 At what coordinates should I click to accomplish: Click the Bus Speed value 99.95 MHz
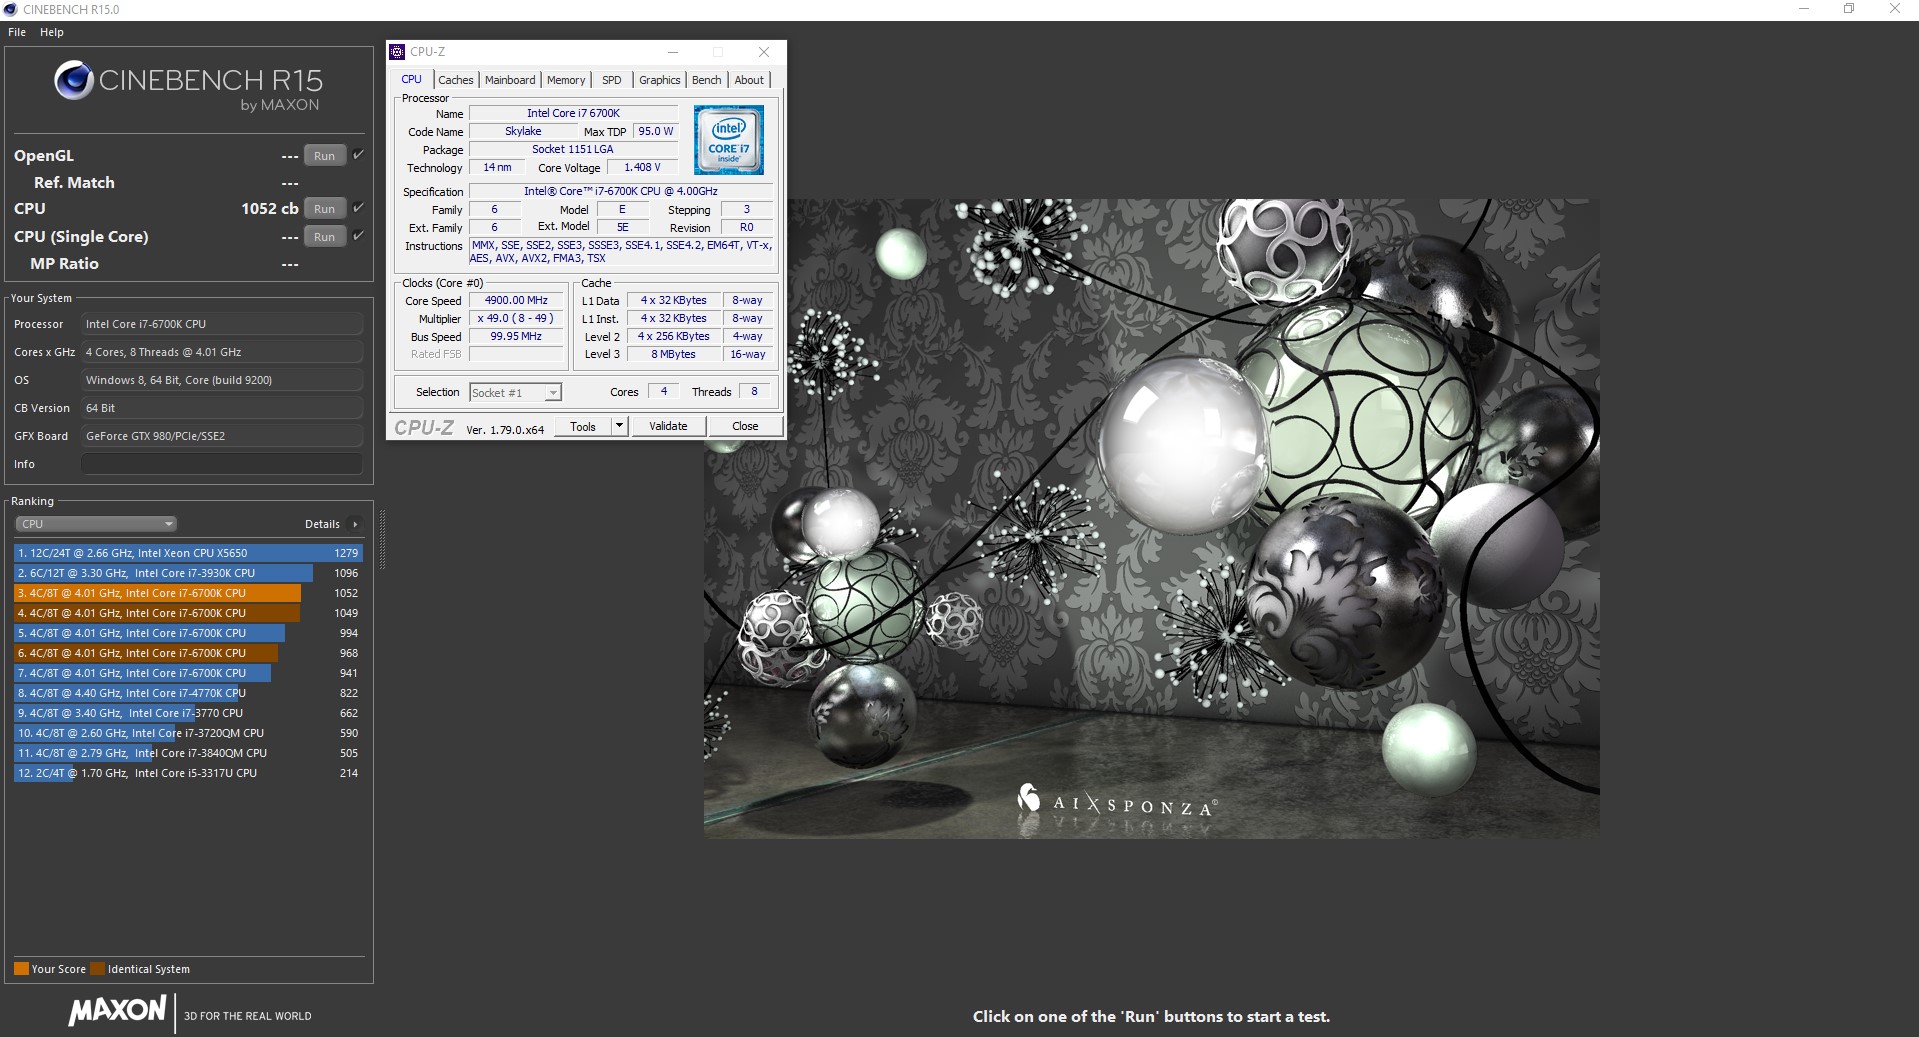(516, 336)
